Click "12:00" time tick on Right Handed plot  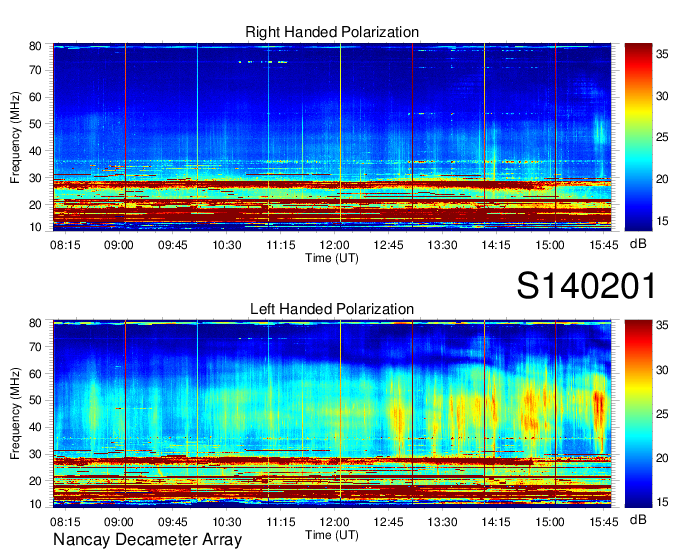point(334,245)
